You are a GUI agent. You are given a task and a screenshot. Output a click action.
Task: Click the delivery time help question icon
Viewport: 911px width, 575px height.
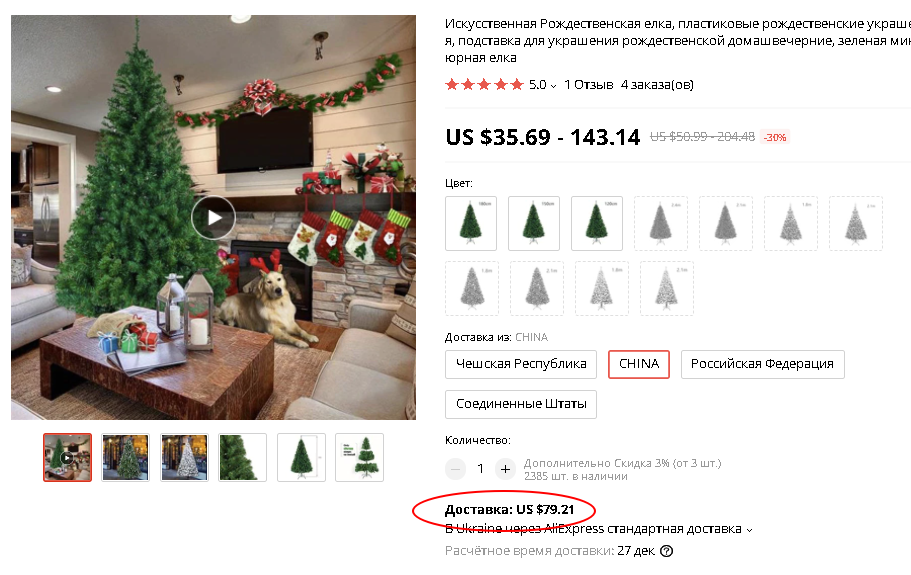(x=667, y=551)
